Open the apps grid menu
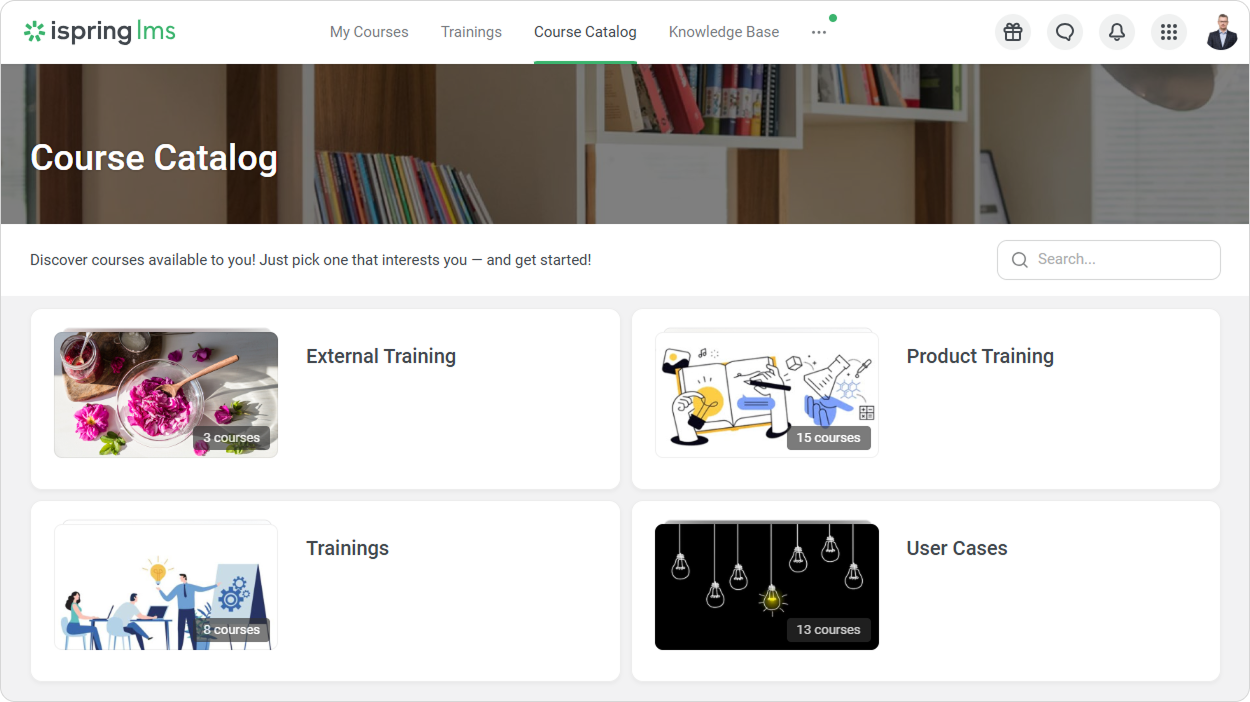Image resolution: width=1250 pixels, height=702 pixels. pos(1169,32)
